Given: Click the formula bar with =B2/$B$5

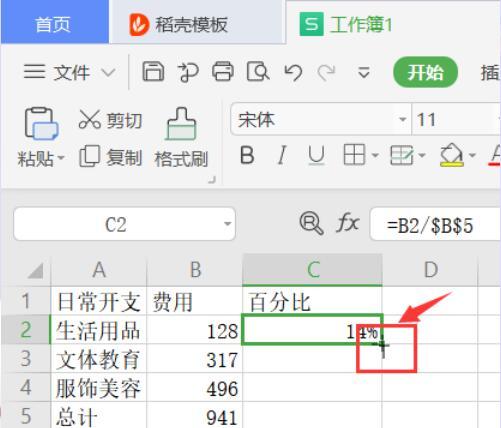Looking at the screenshot, I should coord(435,224).
